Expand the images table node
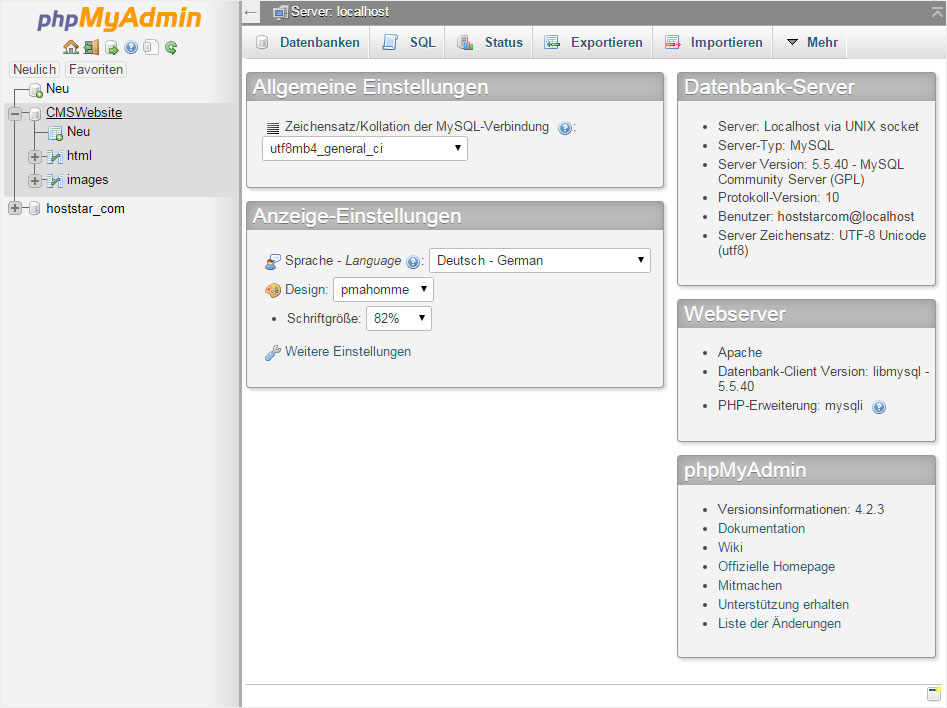The width and height of the screenshot is (947, 708). coord(34,181)
